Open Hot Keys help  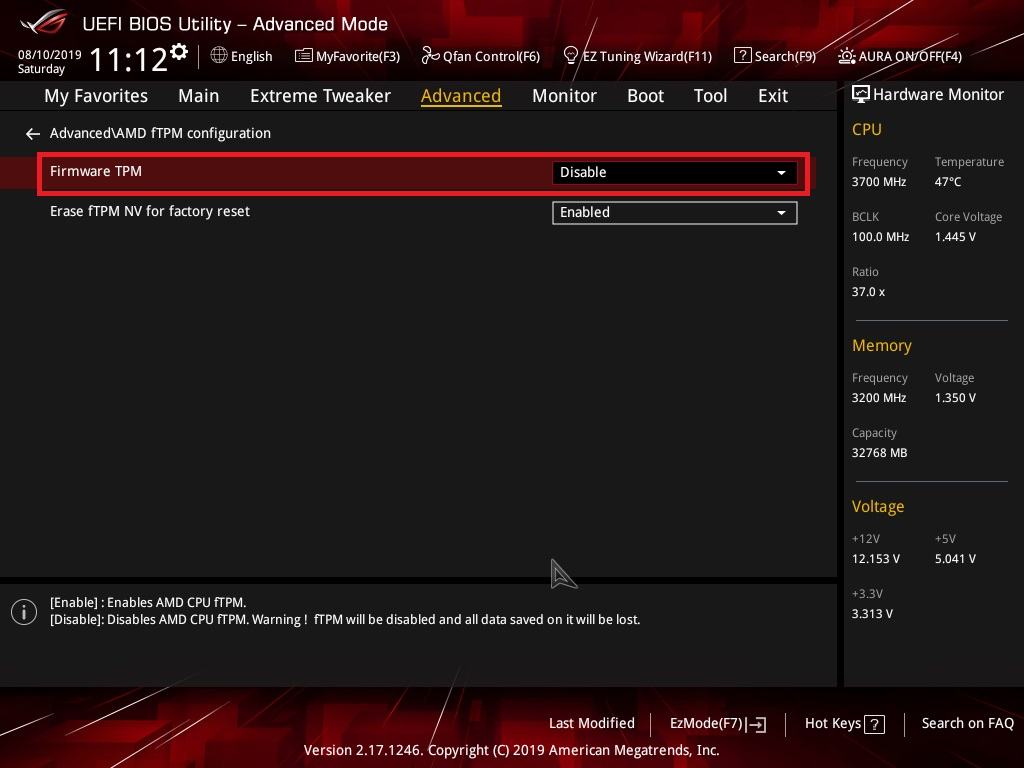tap(833, 724)
